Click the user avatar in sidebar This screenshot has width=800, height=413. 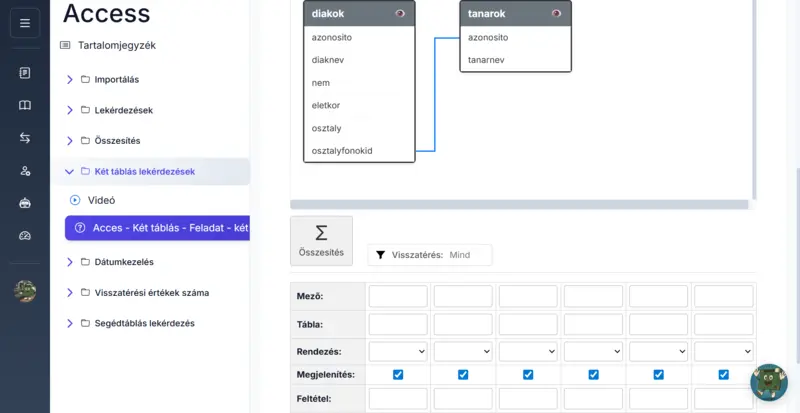pyautogui.click(x=25, y=291)
